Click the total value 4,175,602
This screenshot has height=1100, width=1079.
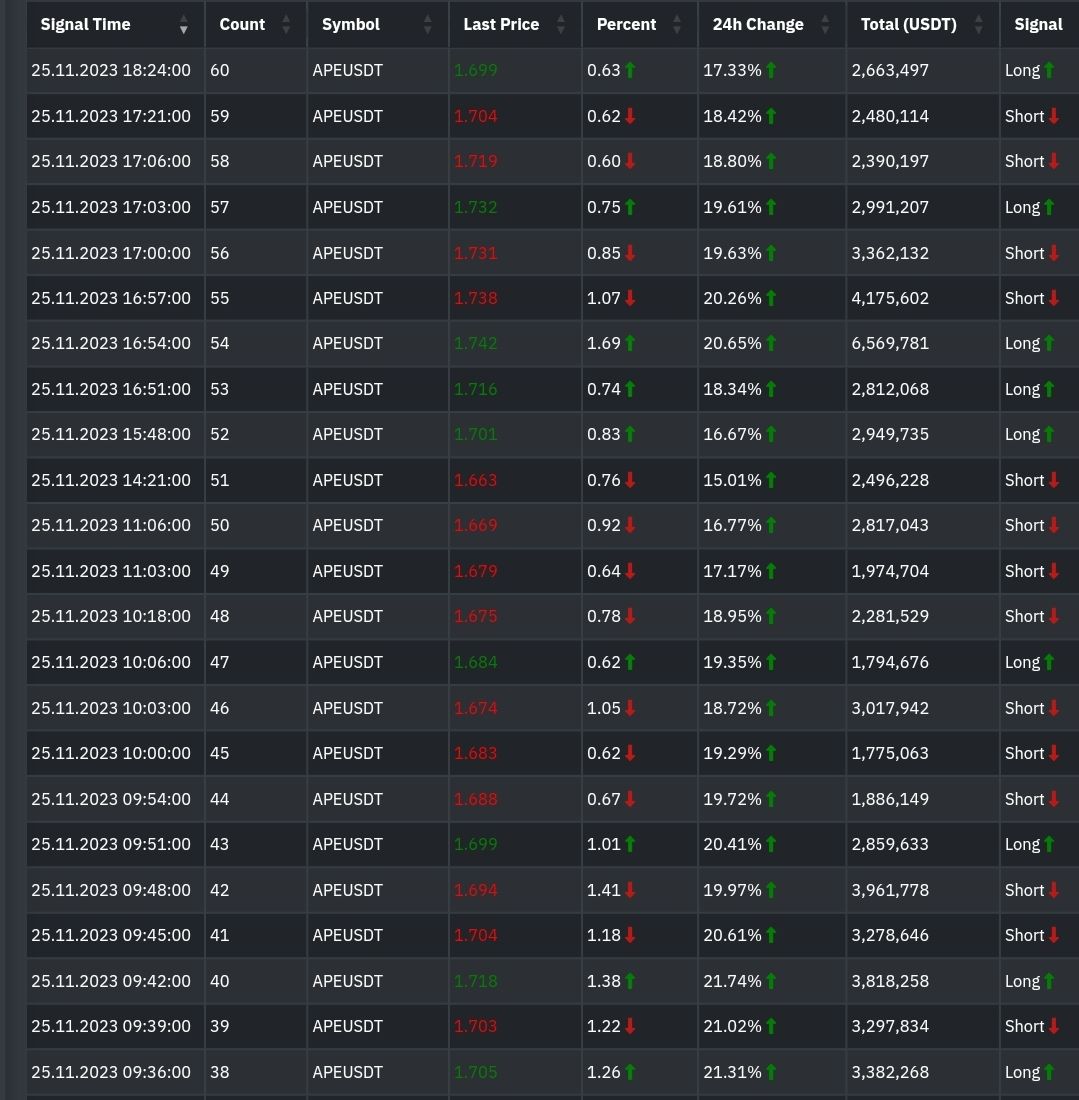click(890, 298)
